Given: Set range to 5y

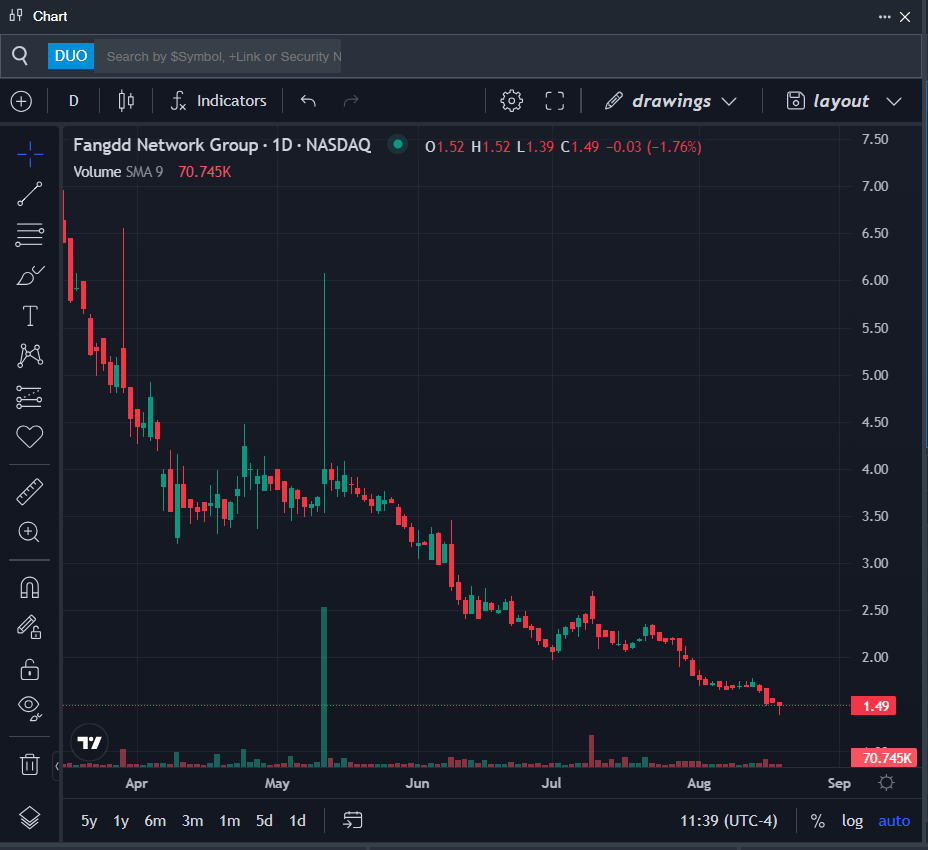Looking at the screenshot, I should (x=89, y=820).
